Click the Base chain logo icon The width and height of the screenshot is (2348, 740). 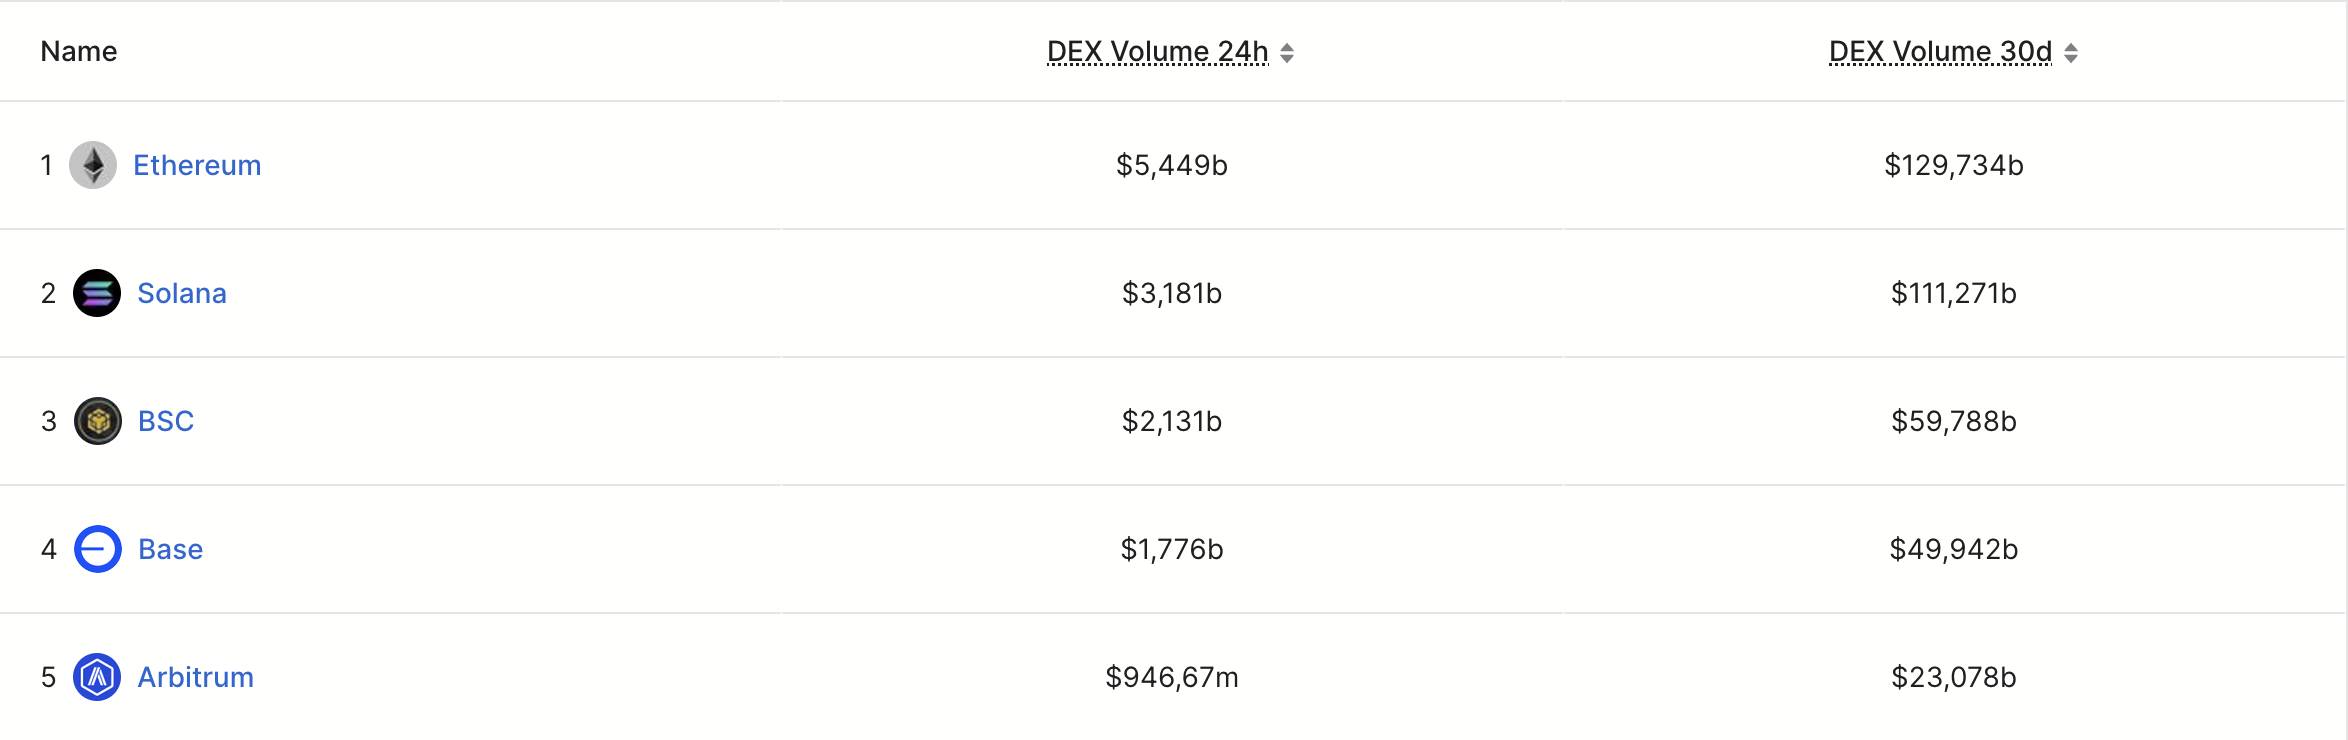[98, 549]
